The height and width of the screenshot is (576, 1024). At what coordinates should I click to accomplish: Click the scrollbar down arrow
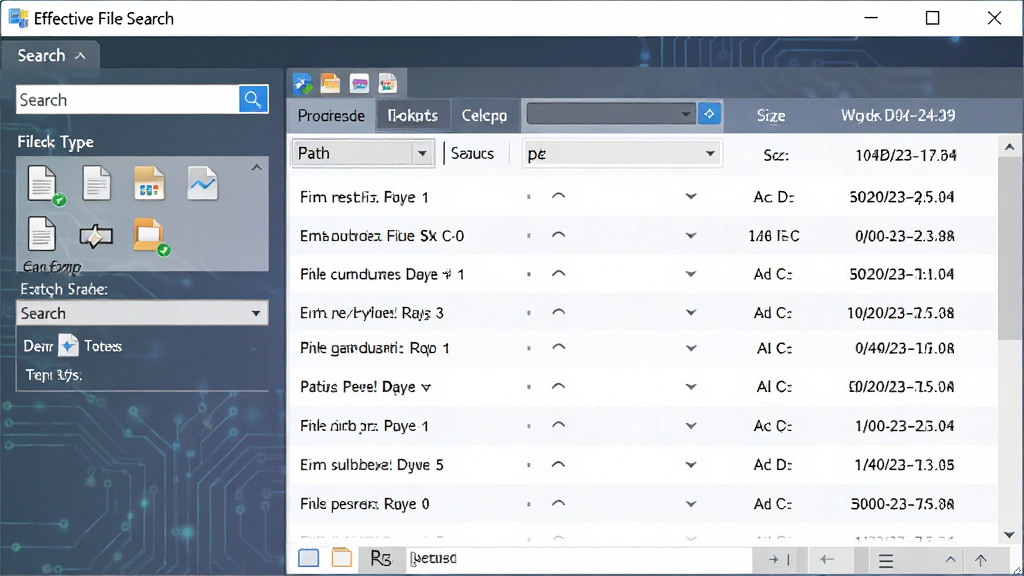[x=1009, y=535]
